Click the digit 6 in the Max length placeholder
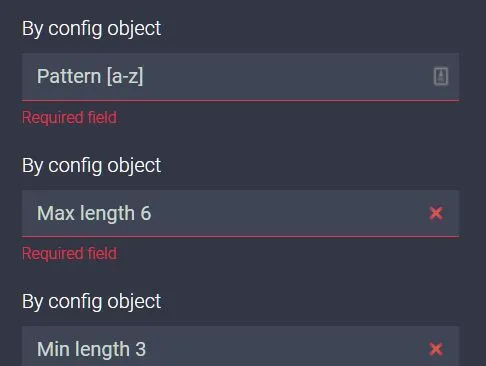 coord(146,213)
